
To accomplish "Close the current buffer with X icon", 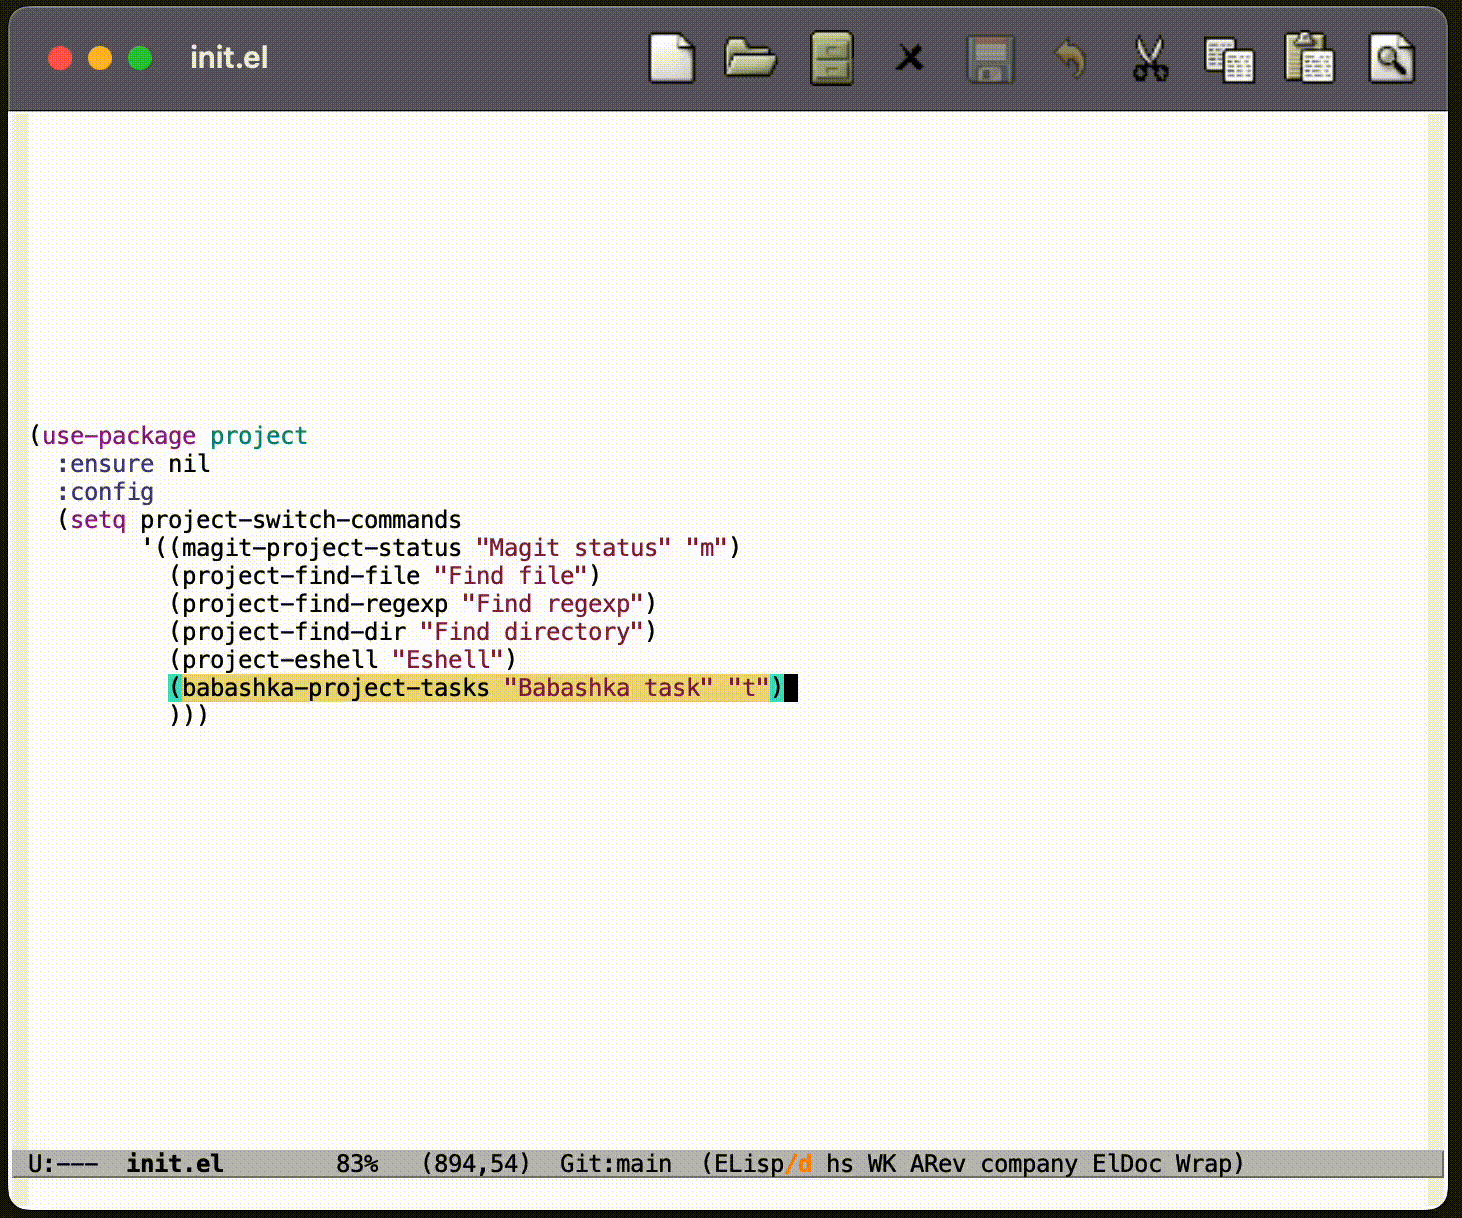I will tap(910, 58).
